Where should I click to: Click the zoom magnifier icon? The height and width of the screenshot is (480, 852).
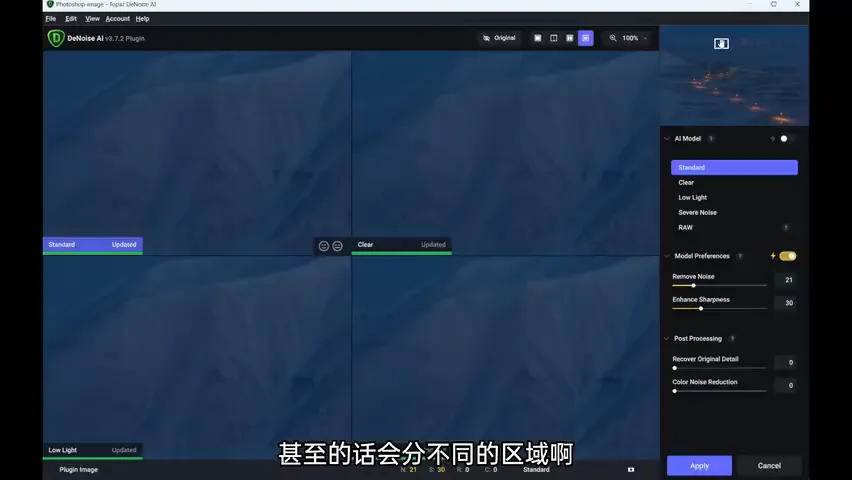point(612,38)
